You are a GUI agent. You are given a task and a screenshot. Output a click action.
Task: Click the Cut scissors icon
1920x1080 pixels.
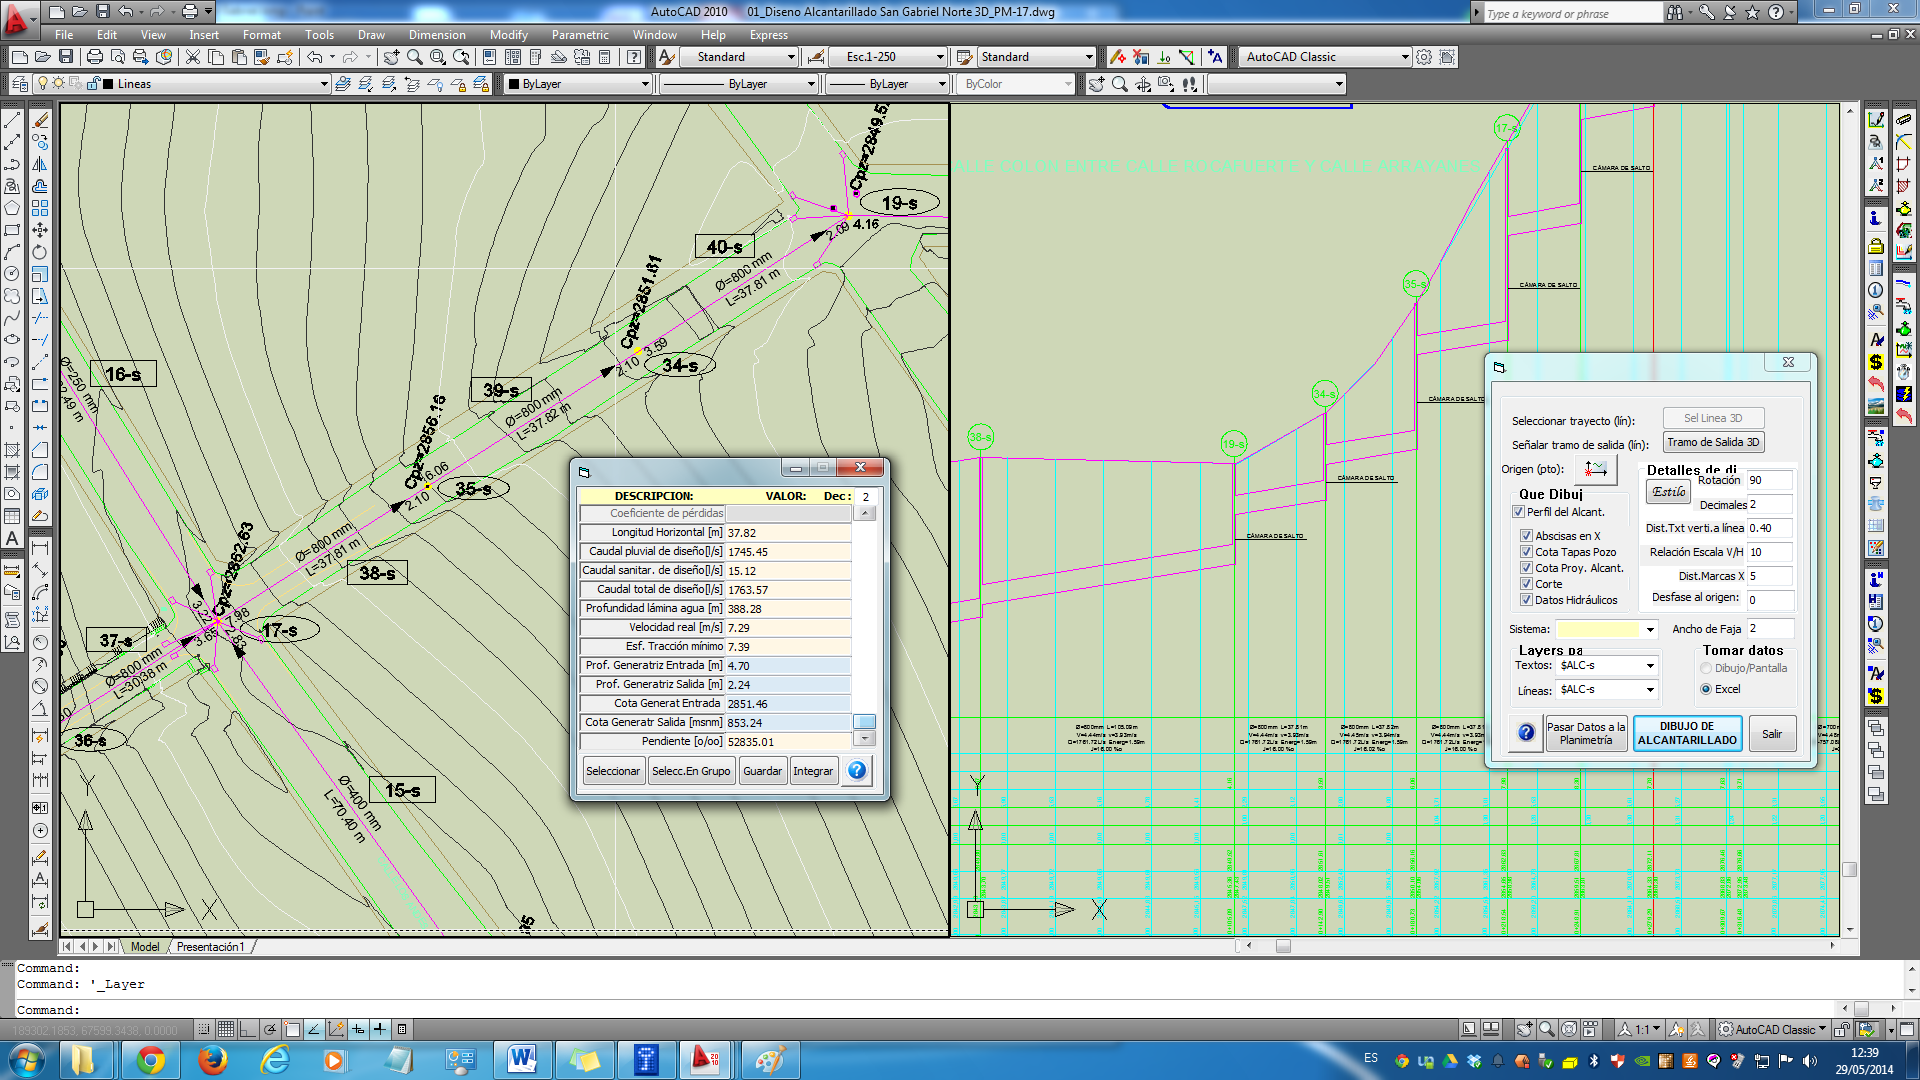point(192,57)
